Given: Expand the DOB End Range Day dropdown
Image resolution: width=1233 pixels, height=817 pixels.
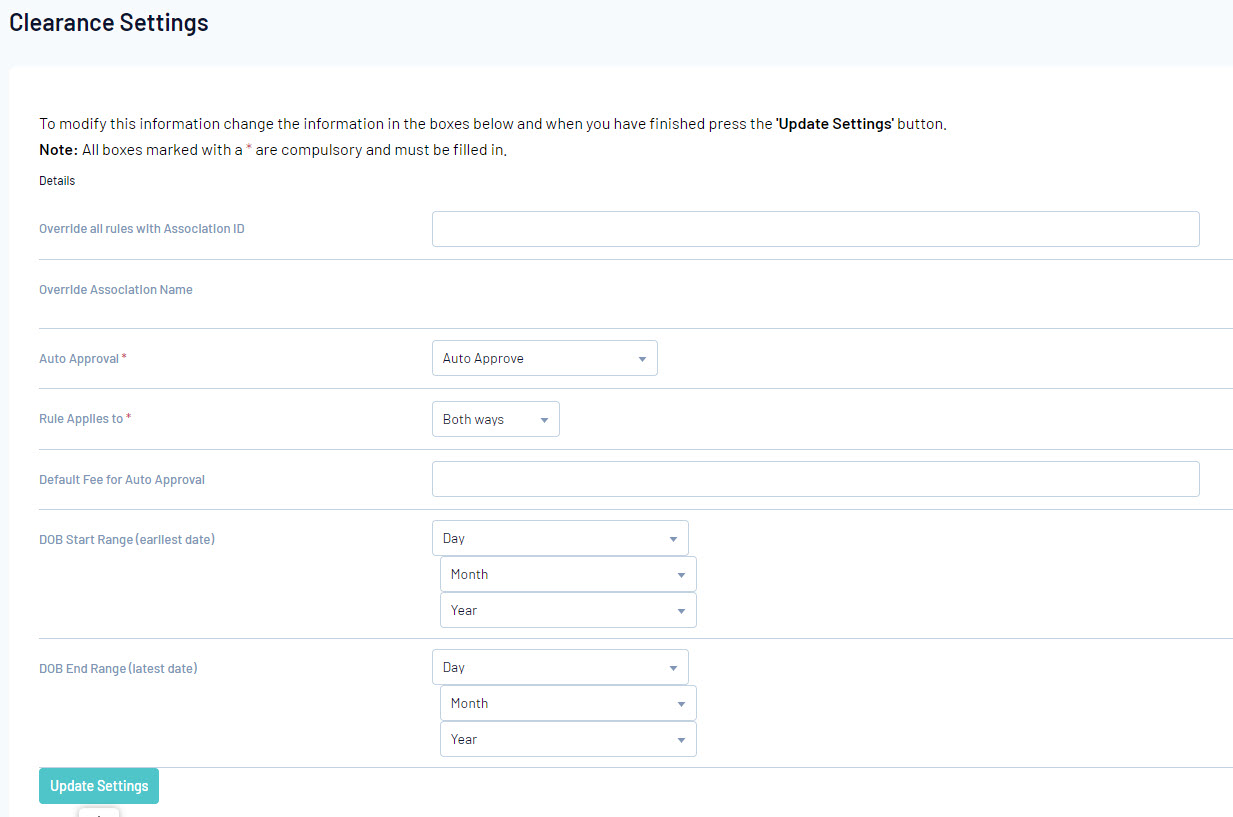Looking at the screenshot, I should point(560,667).
